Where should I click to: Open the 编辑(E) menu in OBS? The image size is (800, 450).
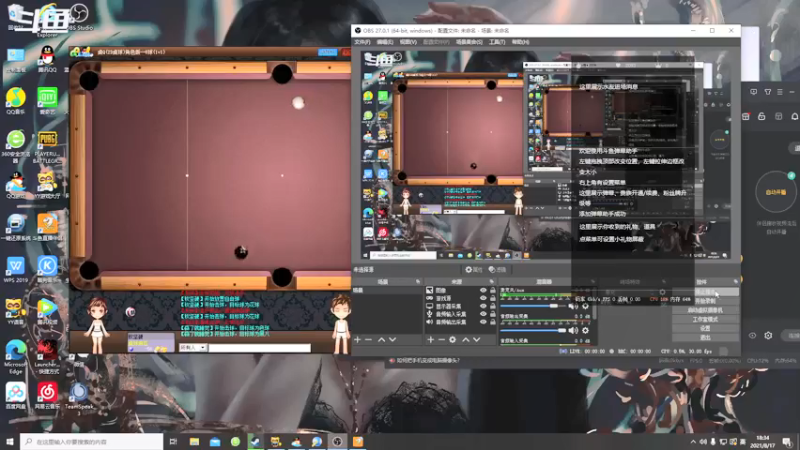385,42
